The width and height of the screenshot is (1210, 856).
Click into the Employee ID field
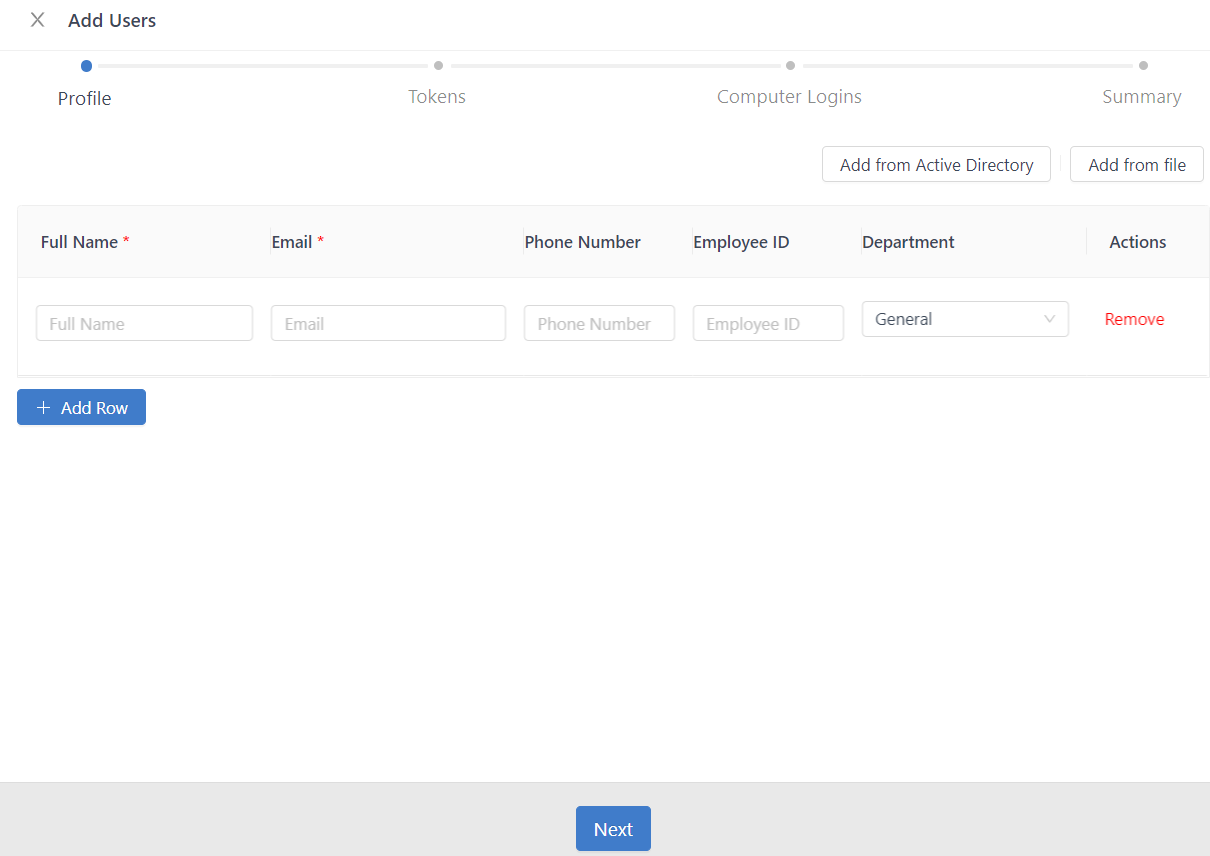pos(768,324)
